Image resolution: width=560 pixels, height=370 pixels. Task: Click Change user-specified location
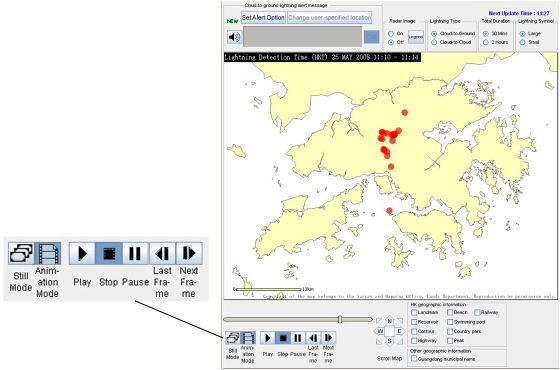329,18
